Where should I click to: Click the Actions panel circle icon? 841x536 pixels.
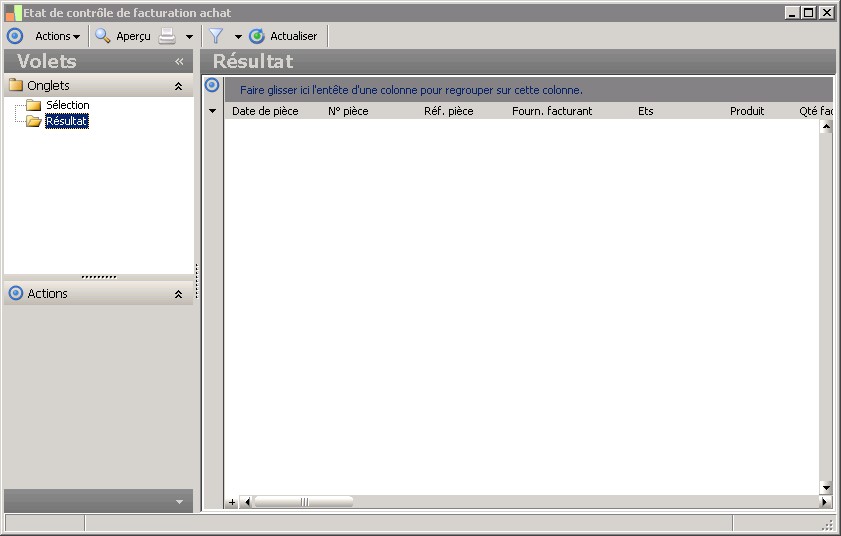(16, 293)
